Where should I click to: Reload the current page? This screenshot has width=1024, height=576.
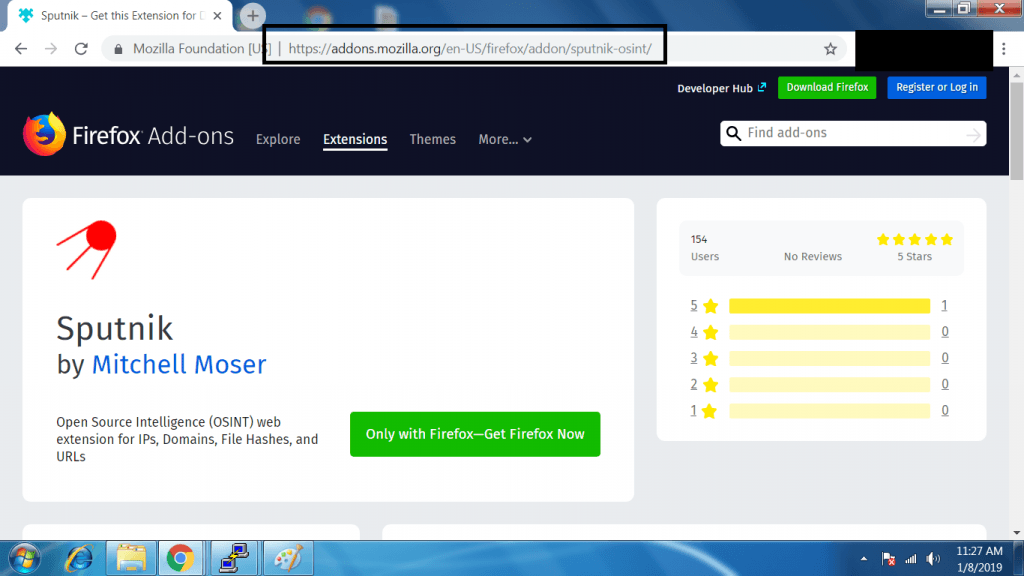[81, 49]
